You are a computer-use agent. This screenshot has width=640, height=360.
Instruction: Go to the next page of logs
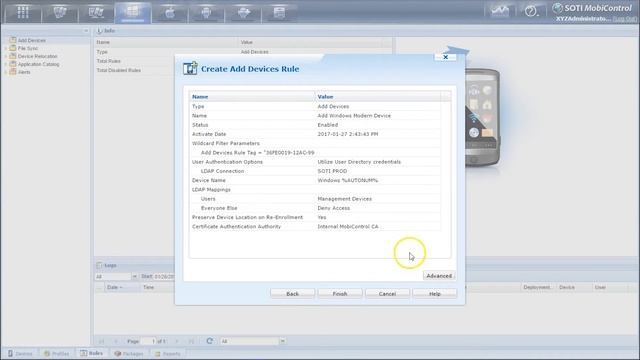tap(177, 341)
